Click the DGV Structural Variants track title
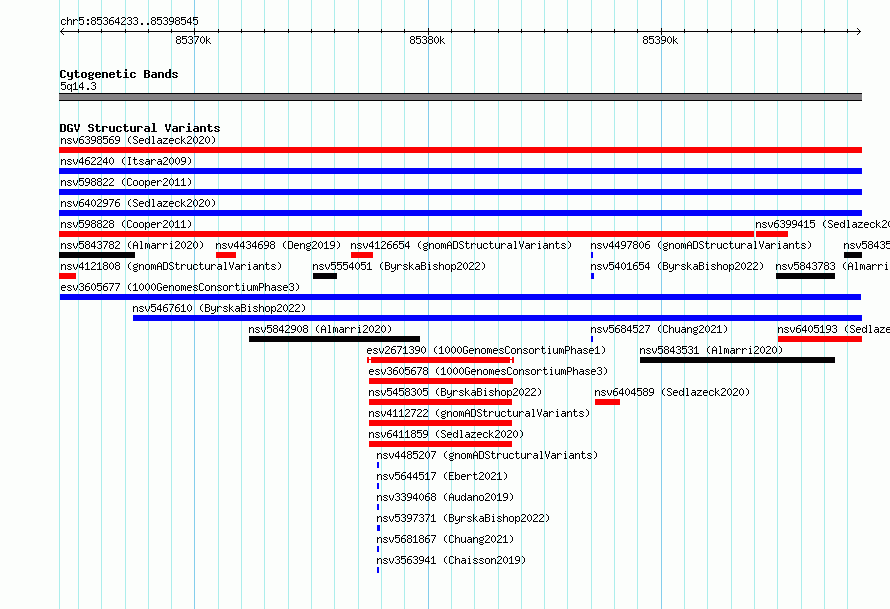Image resolution: width=890 pixels, height=609 pixels. 140,128
